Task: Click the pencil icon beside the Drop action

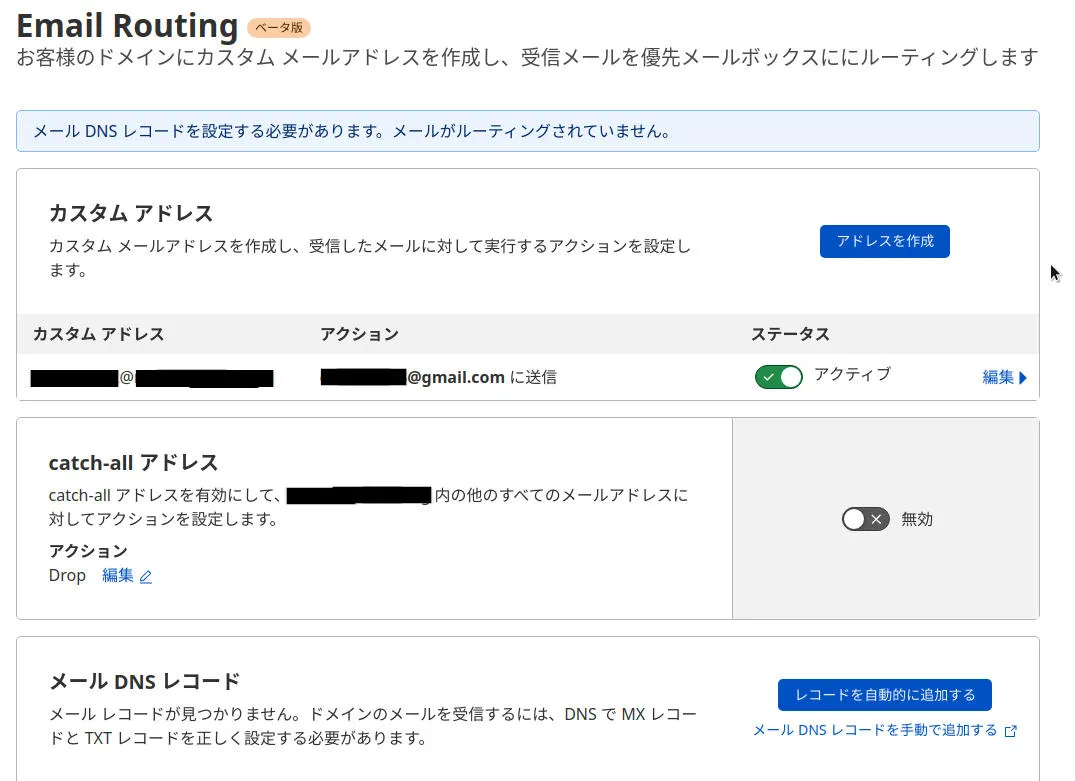Action: [x=146, y=577]
